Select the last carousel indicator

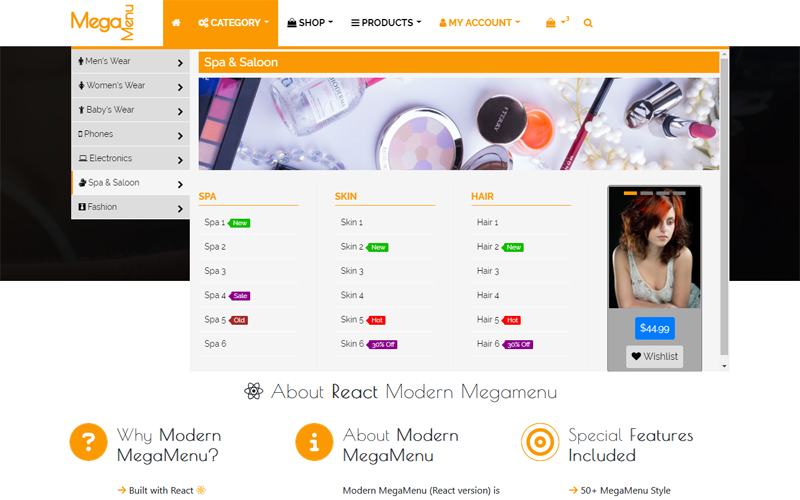point(679,193)
